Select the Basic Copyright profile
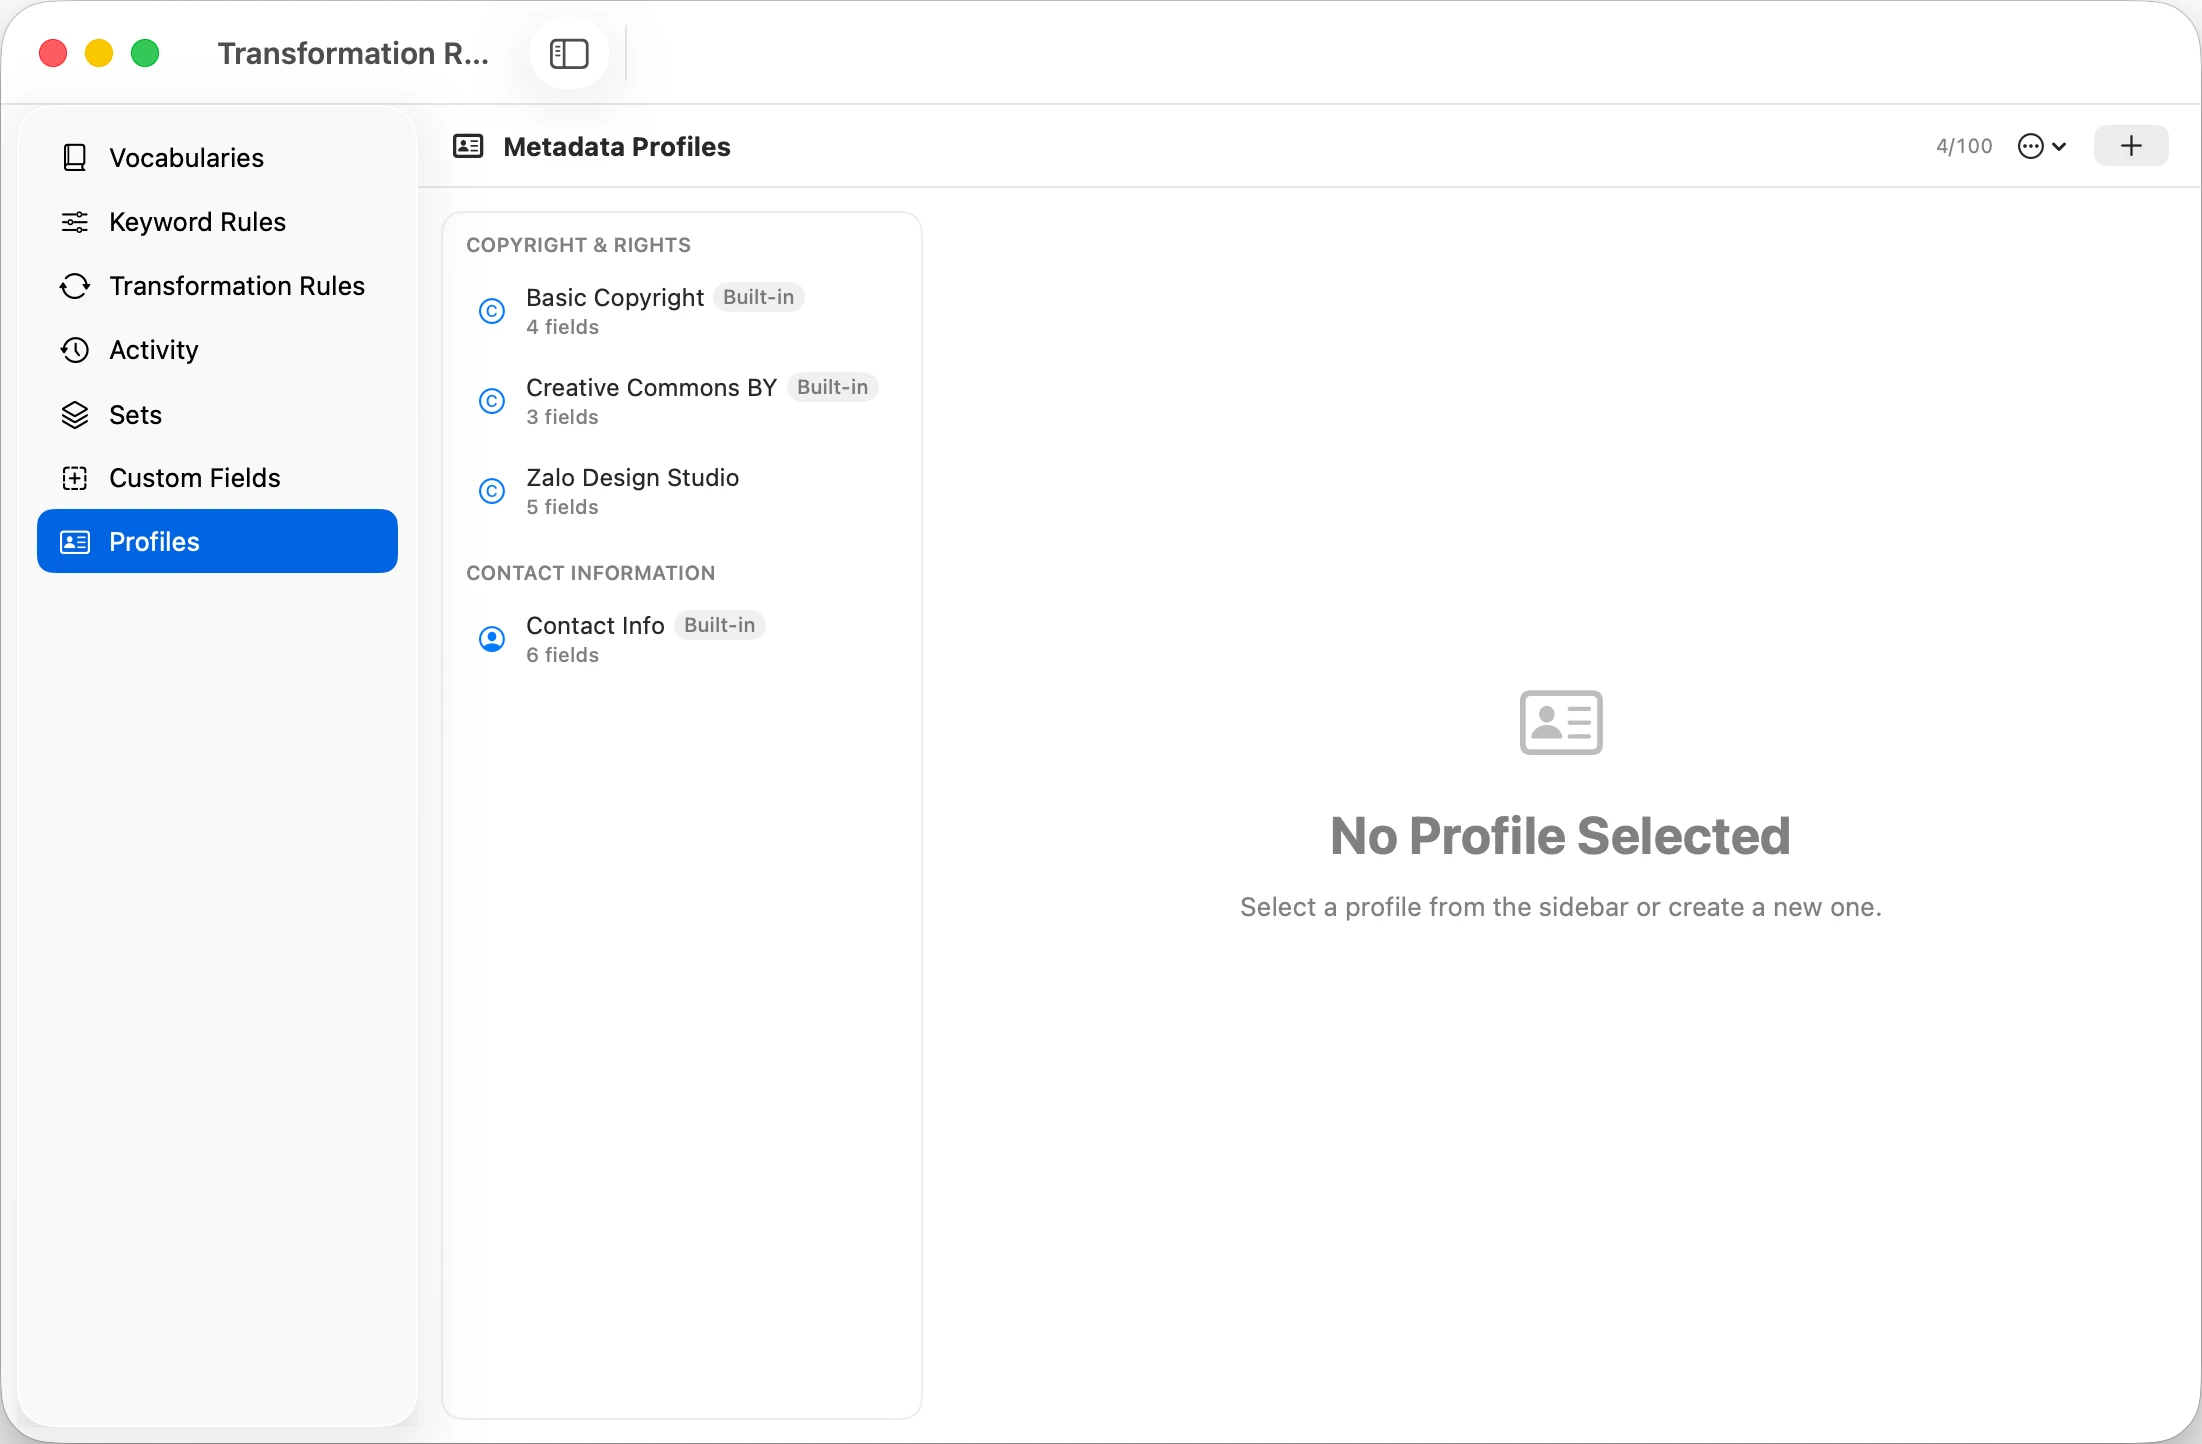 pyautogui.click(x=681, y=311)
